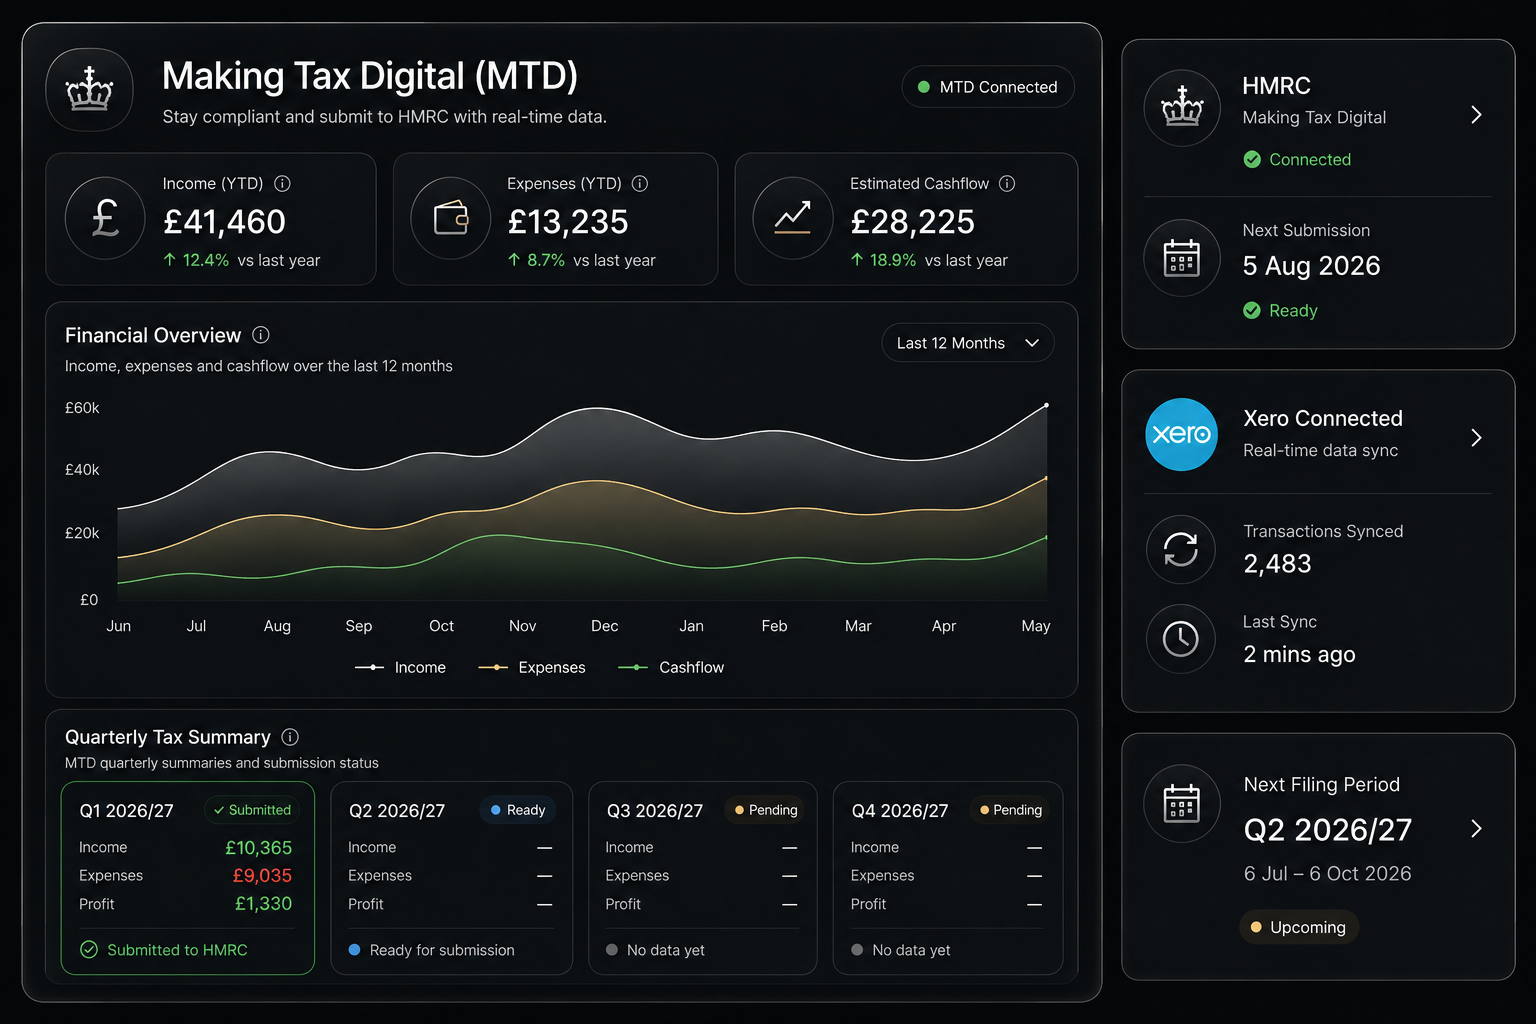Expand the HMRC Making Tax Digital chevron
Image resolution: width=1536 pixels, height=1024 pixels.
[1477, 115]
